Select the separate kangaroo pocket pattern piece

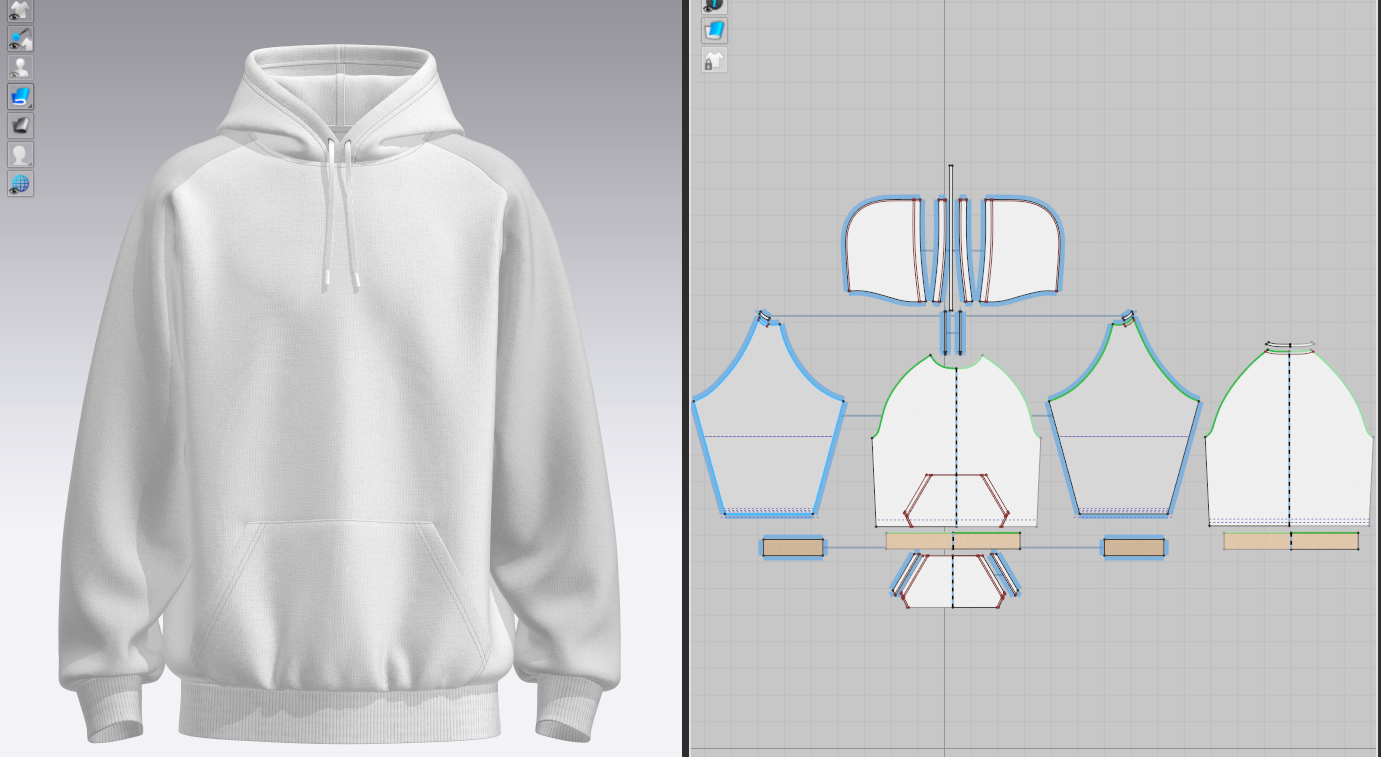pos(953,582)
